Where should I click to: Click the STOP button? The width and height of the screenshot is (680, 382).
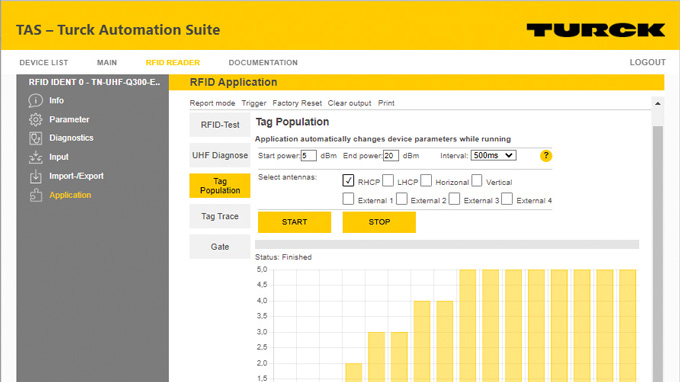379,222
